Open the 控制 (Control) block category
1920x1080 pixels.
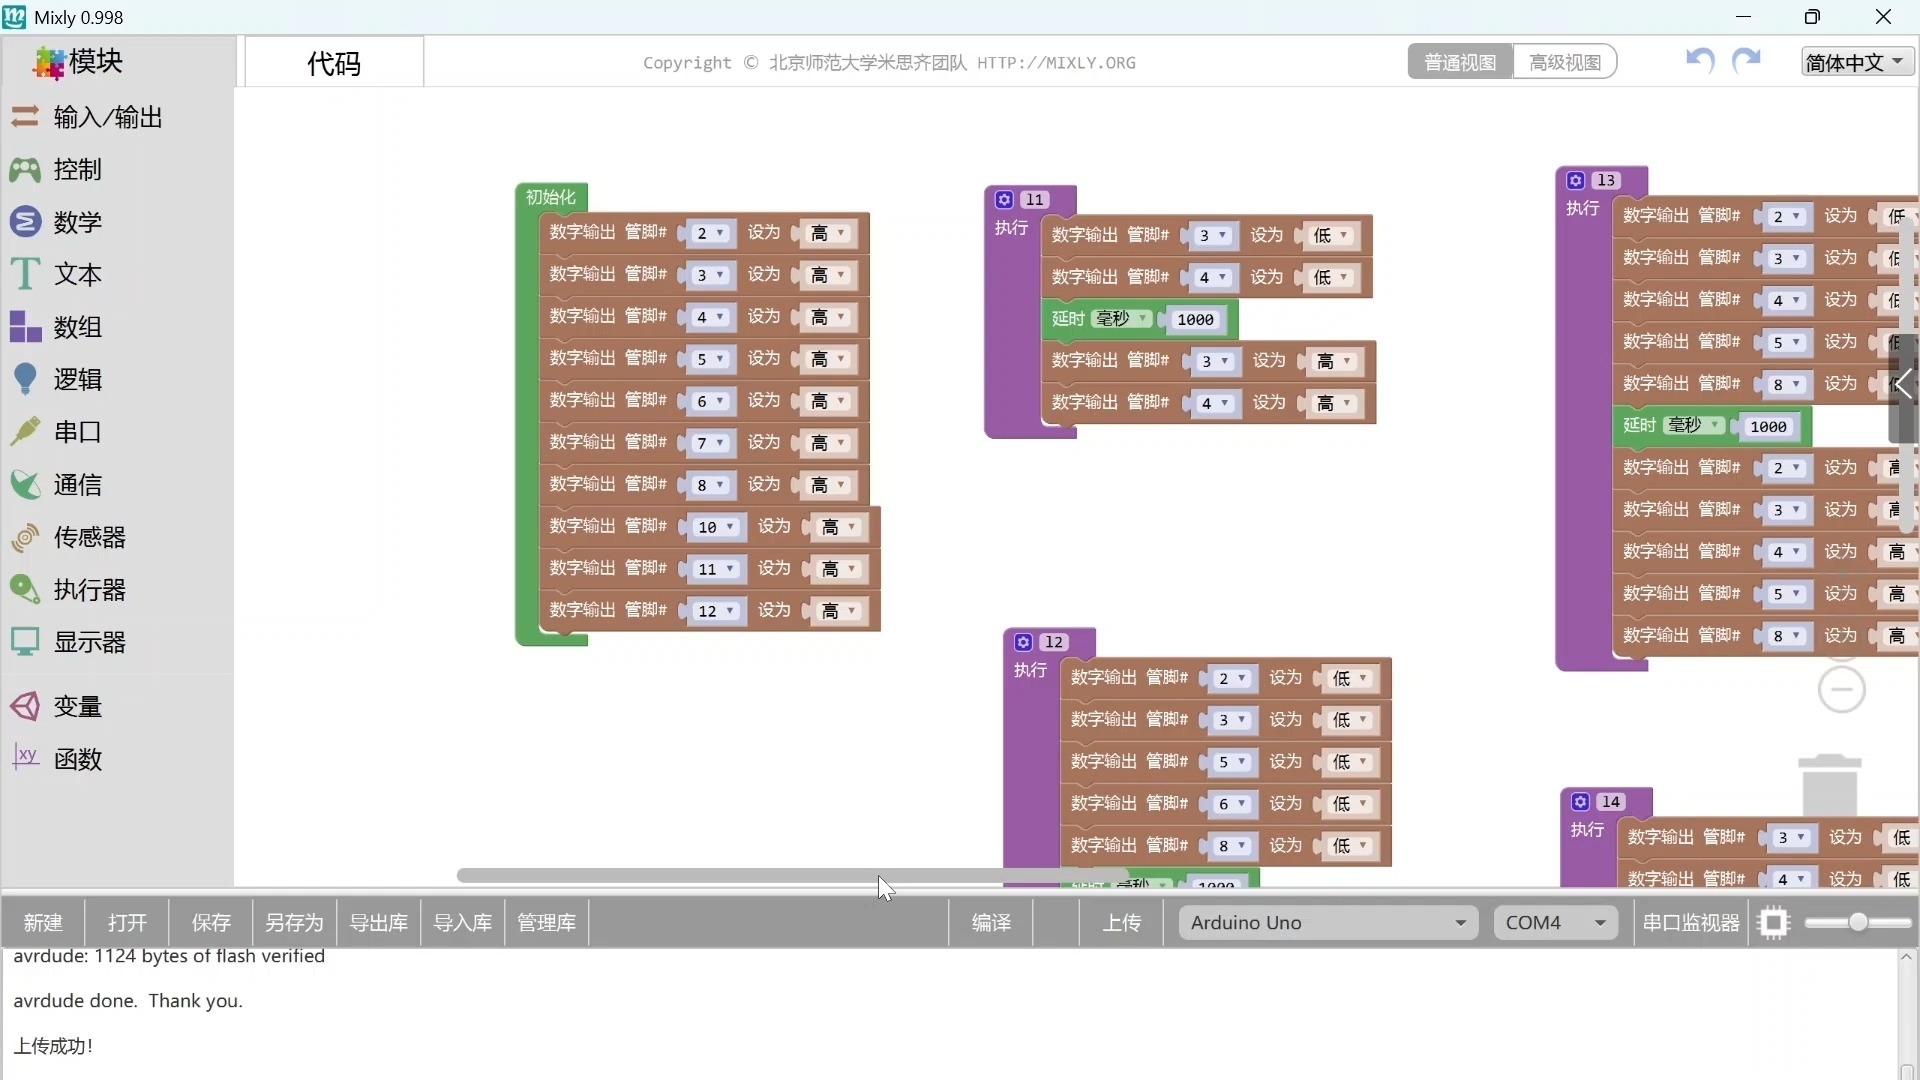click(x=77, y=170)
